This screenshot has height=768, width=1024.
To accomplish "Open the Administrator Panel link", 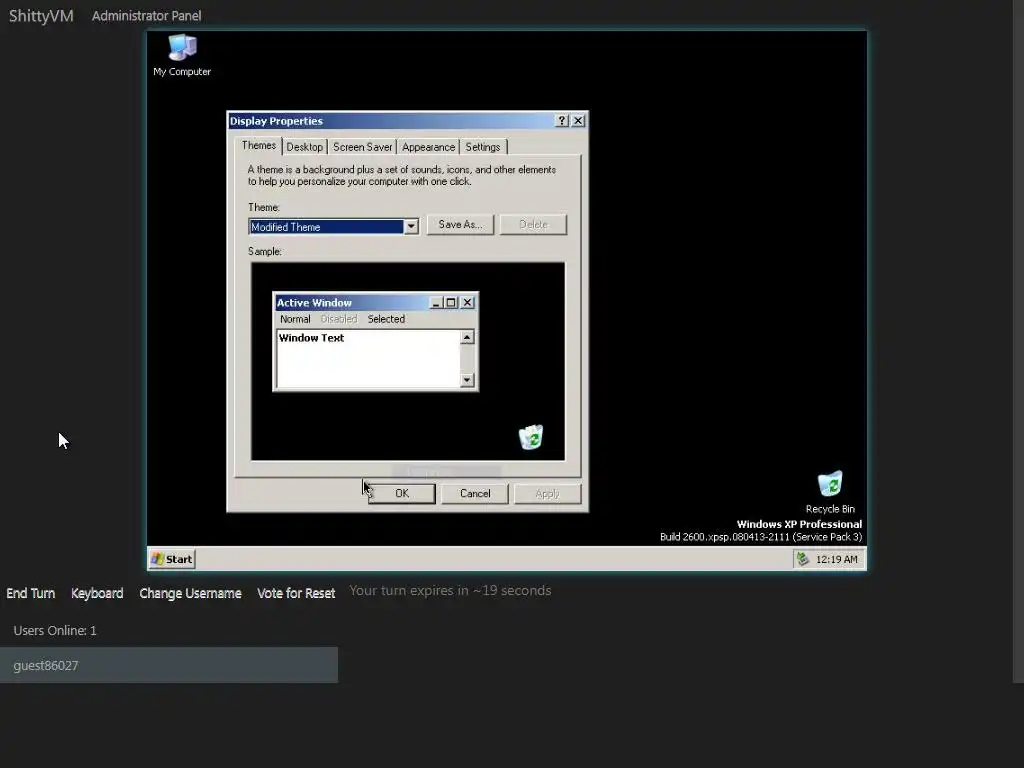I will (146, 16).
